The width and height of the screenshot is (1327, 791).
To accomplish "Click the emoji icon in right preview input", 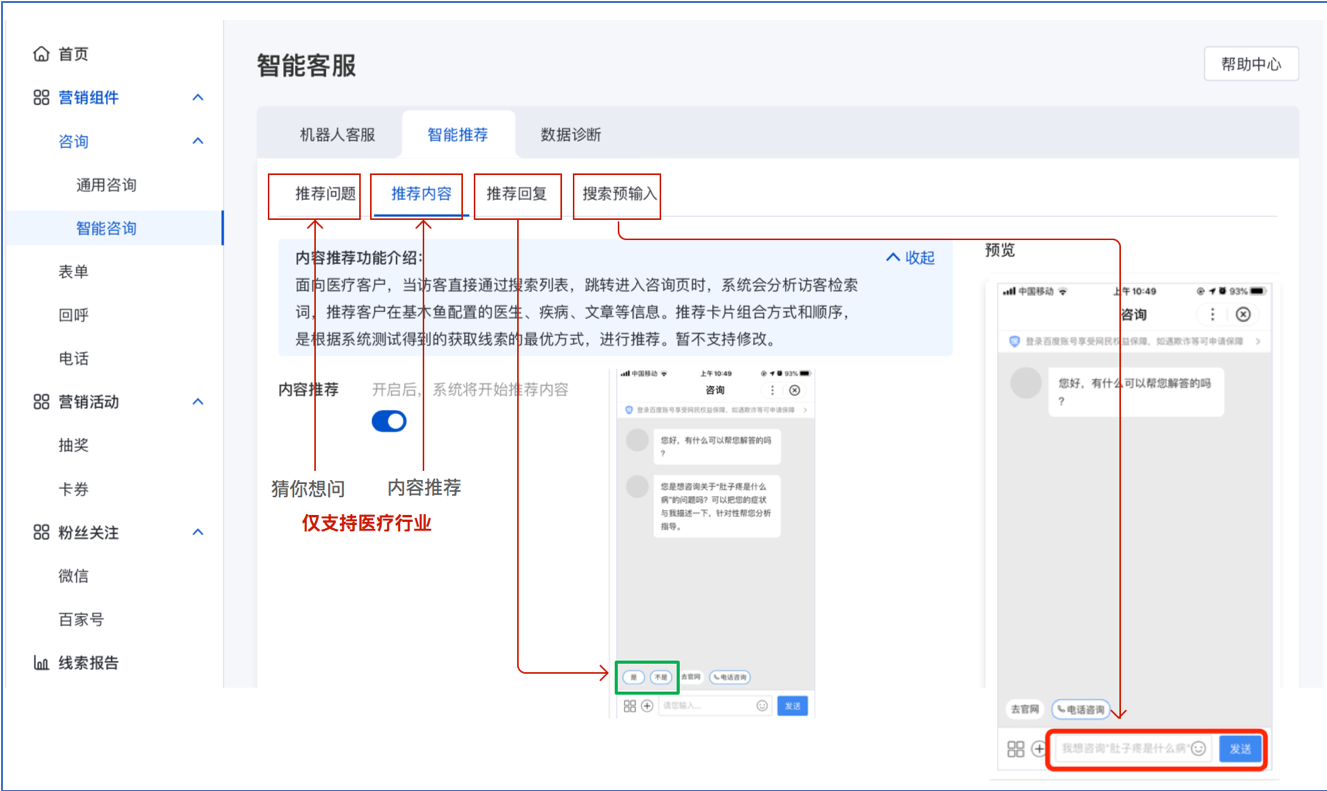I will click(1198, 749).
